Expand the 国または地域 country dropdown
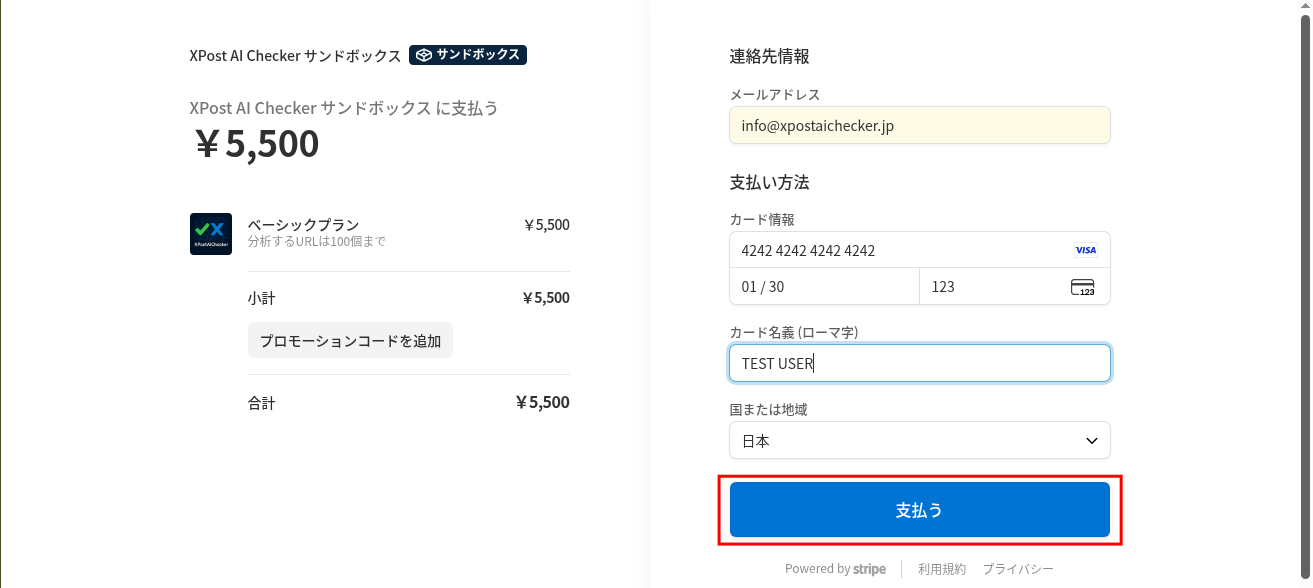 tap(919, 440)
